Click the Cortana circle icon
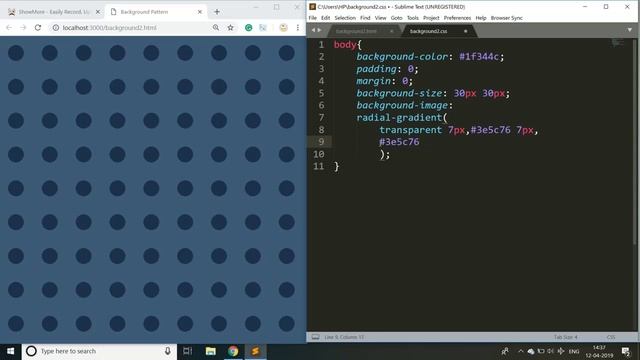 [x=31, y=351]
